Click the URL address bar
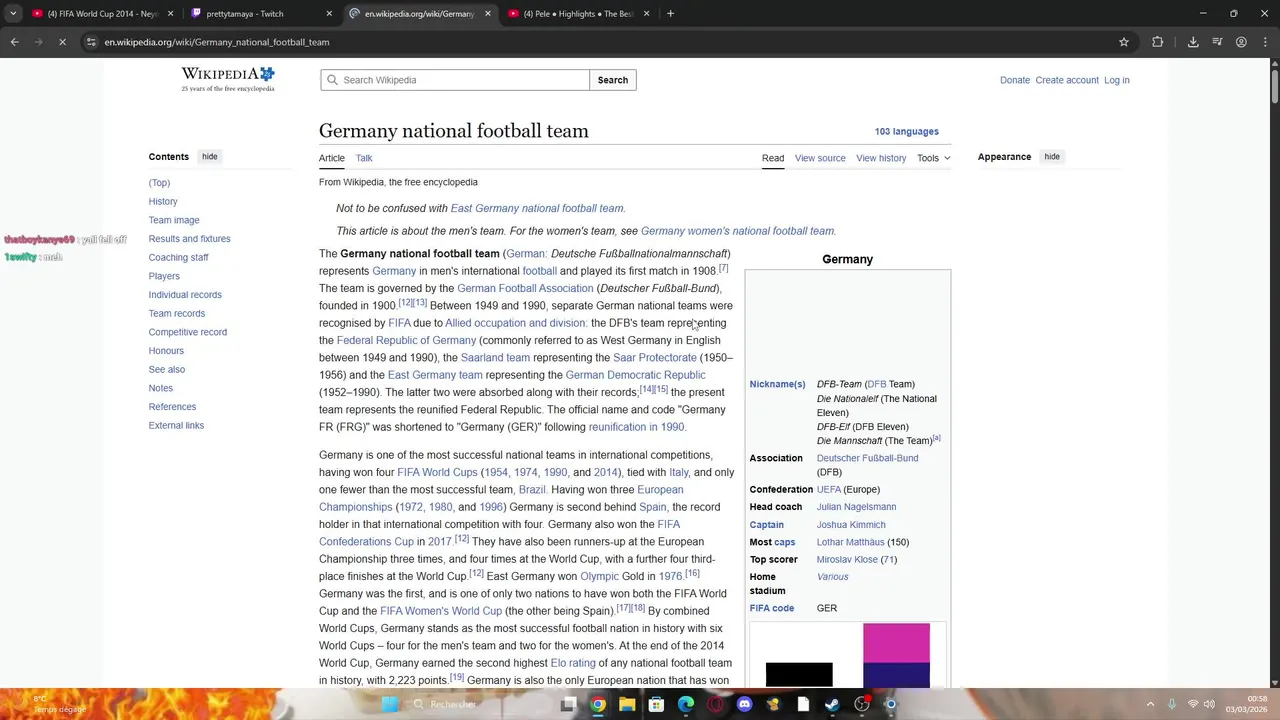This screenshot has height=720, width=1280. tap(600, 42)
